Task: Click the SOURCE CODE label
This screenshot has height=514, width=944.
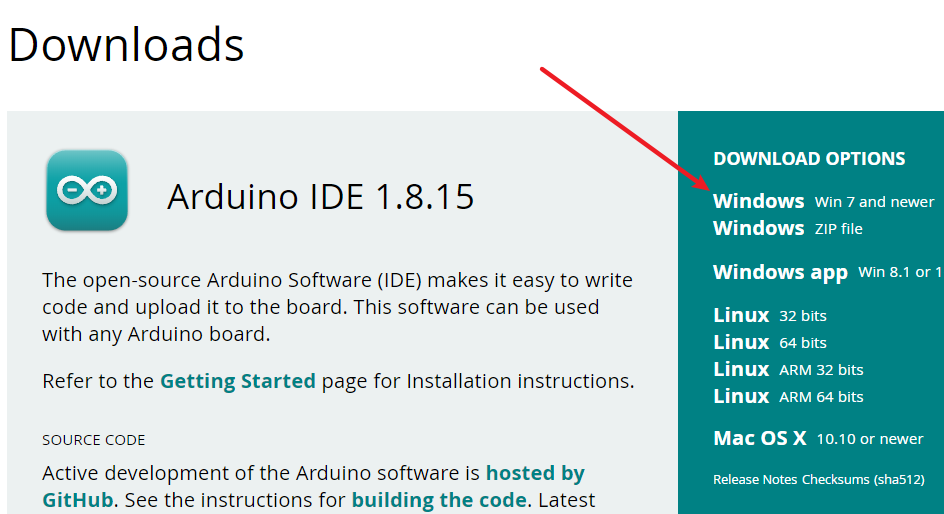Action: click(x=93, y=440)
